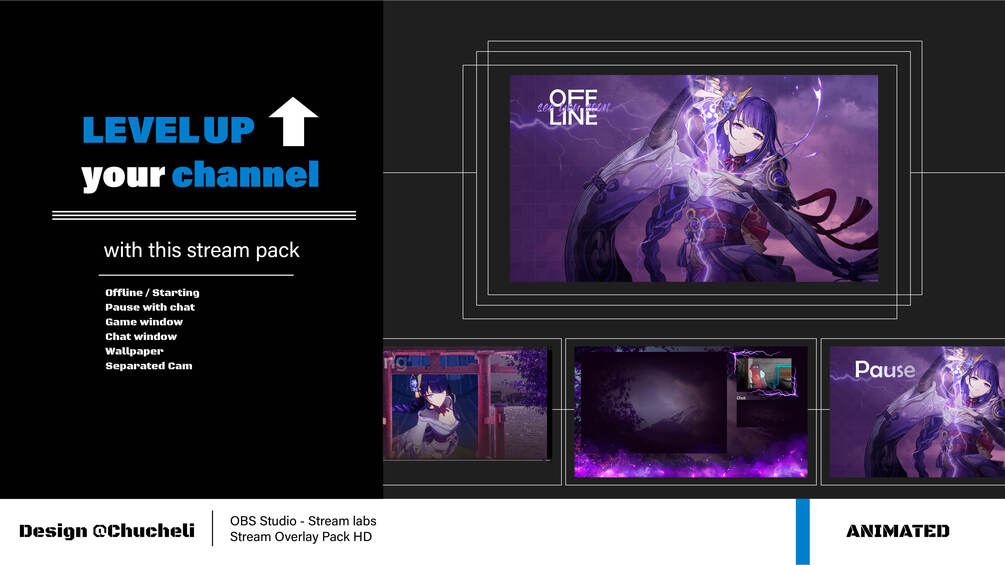Select the "Chat window" list item
Image resolution: width=1005 pixels, height=565 pixels.
[141, 337]
